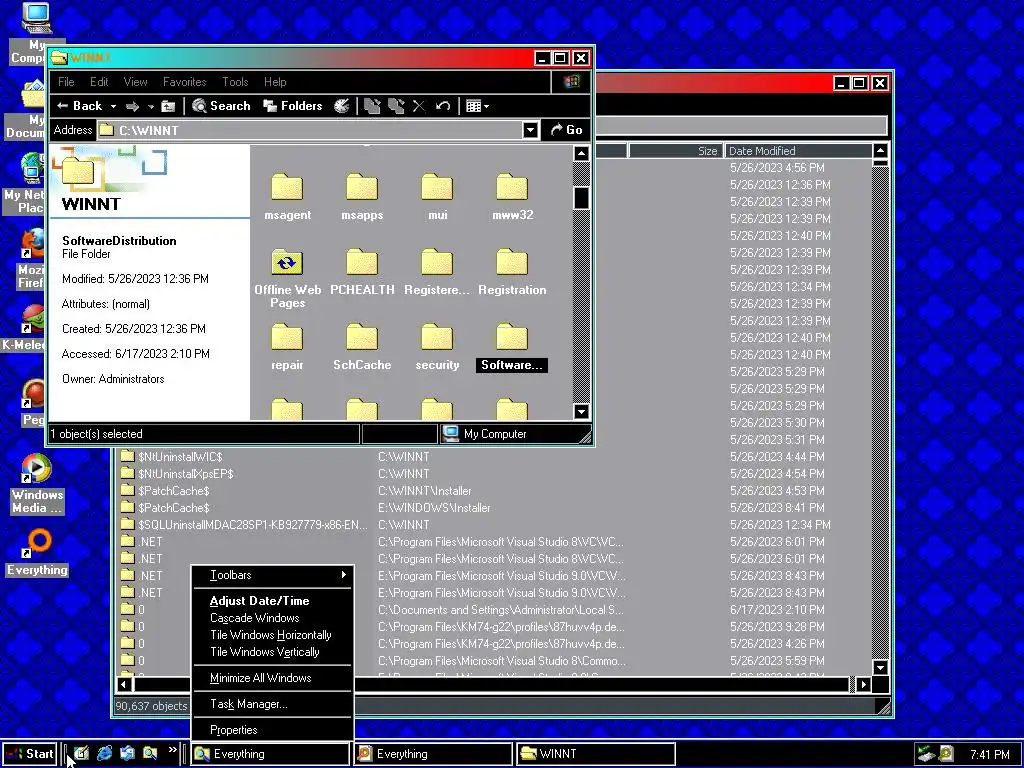Click the 7:41 PM system clock
The height and width of the screenshot is (768, 1024).
pos(989,754)
